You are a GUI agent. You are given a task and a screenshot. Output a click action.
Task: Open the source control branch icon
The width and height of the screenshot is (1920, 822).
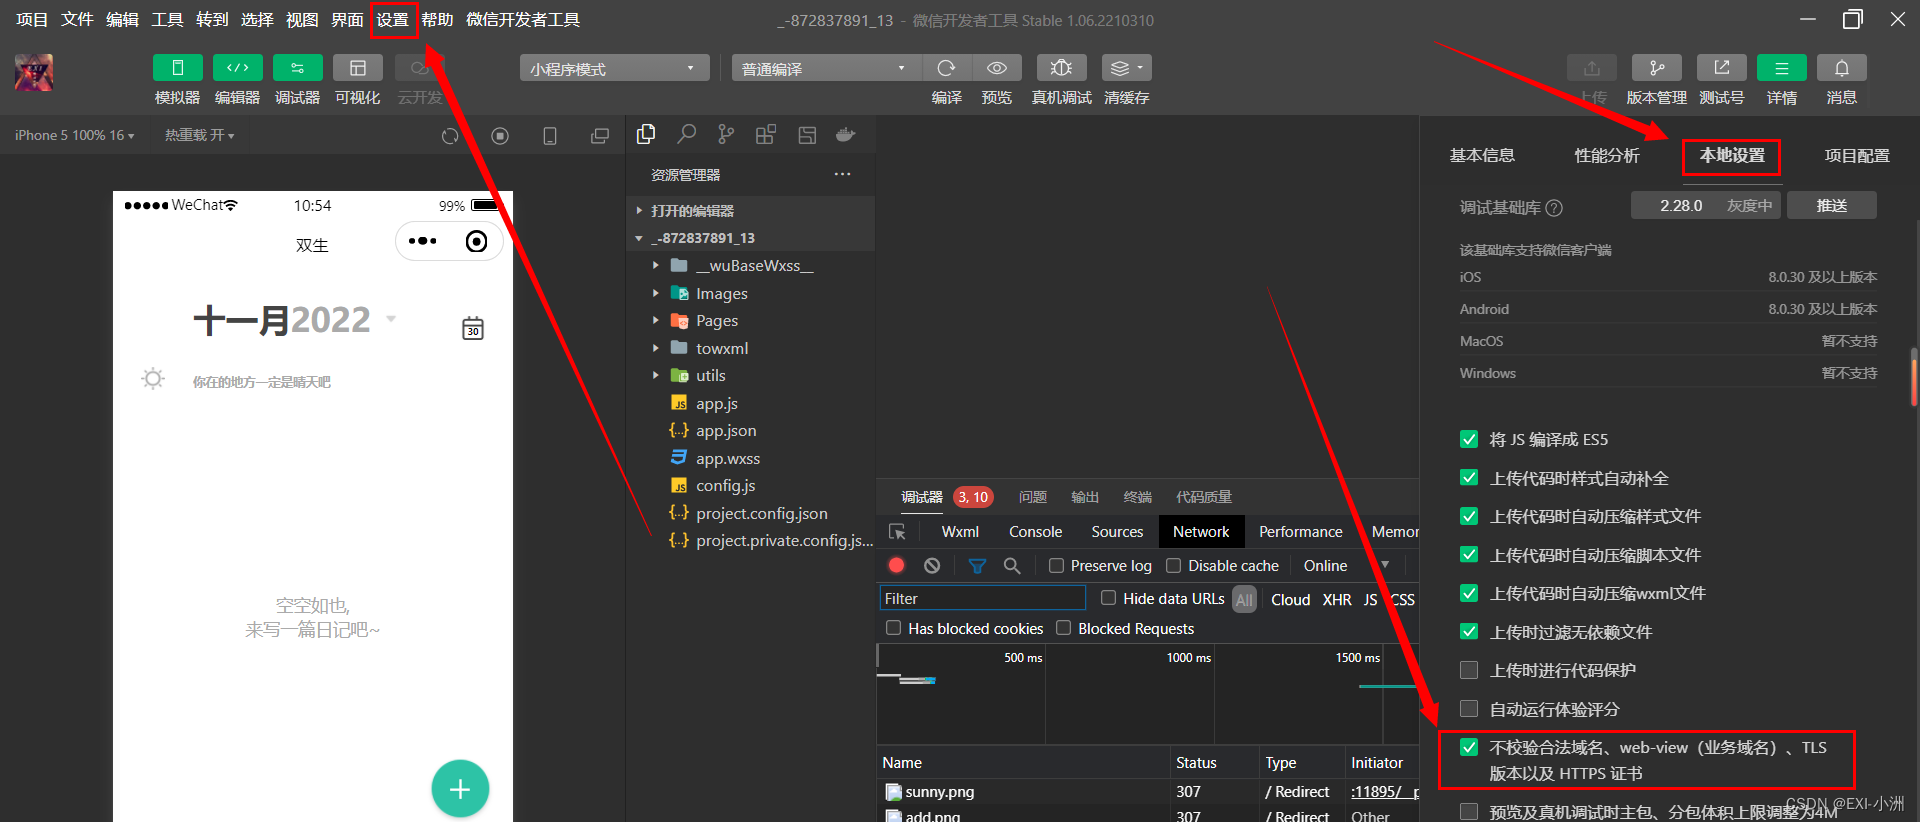pyautogui.click(x=726, y=135)
